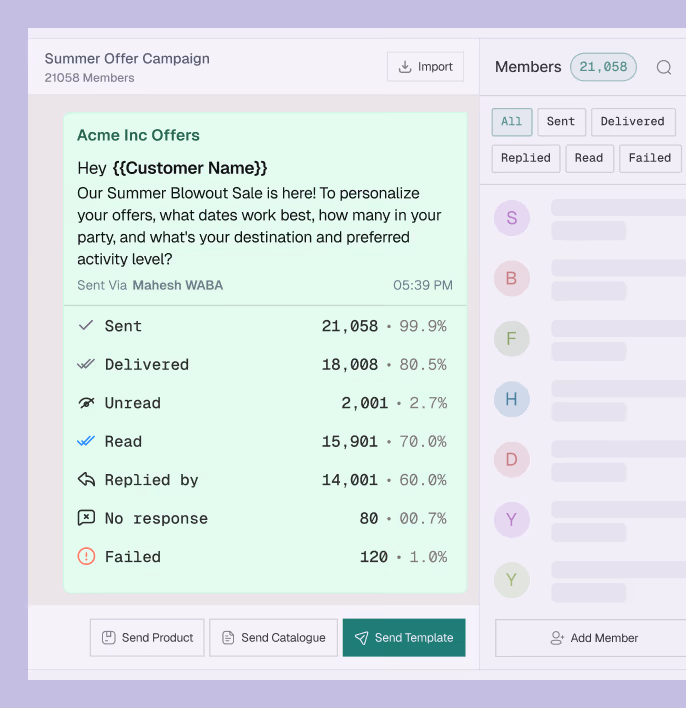
Task: Click the Delivered double-check icon
Action: coord(86,365)
